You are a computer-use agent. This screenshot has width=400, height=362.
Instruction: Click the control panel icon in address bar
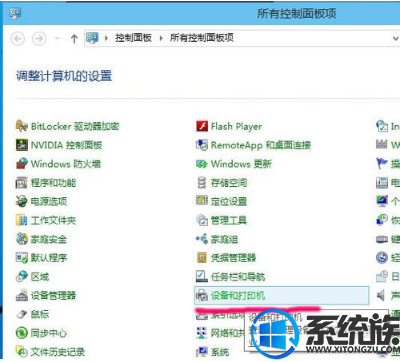click(93, 38)
